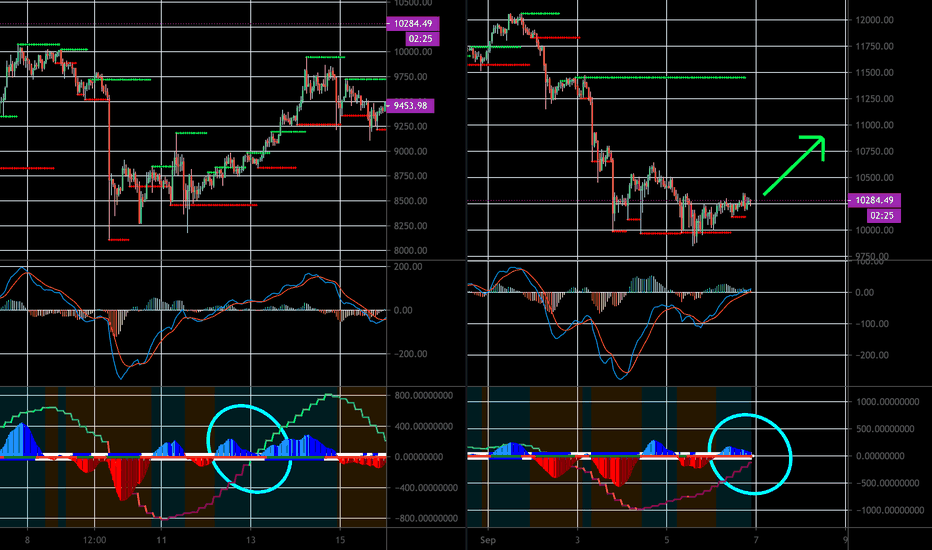932x550 pixels.
Task: Click the 9250.00 price axis label
Action: (x=410, y=126)
